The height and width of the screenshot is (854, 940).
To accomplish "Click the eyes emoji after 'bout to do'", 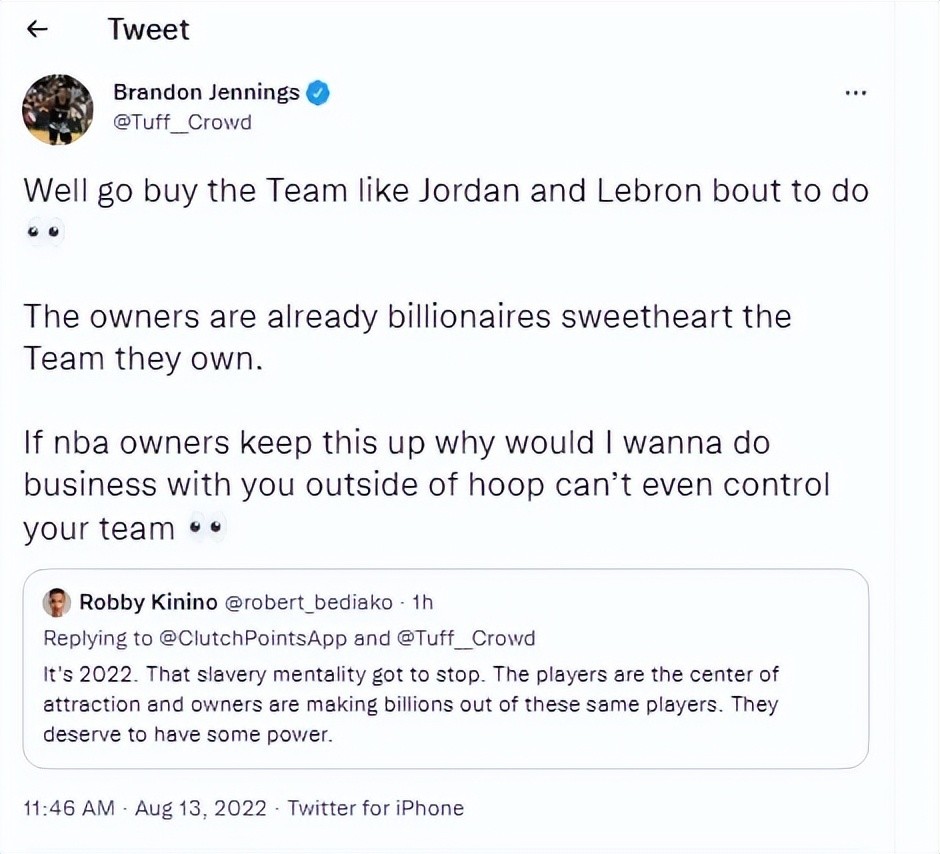I will click(45, 233).
